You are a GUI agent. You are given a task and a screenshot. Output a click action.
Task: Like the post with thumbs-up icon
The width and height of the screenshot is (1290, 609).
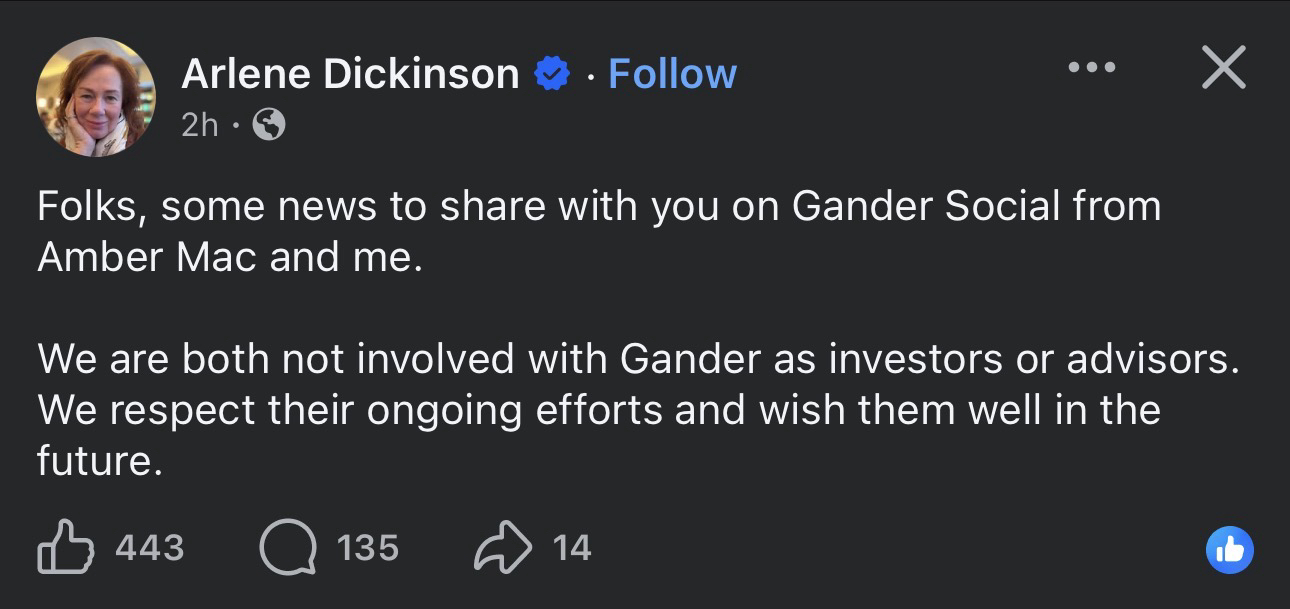tap(65, 547)
